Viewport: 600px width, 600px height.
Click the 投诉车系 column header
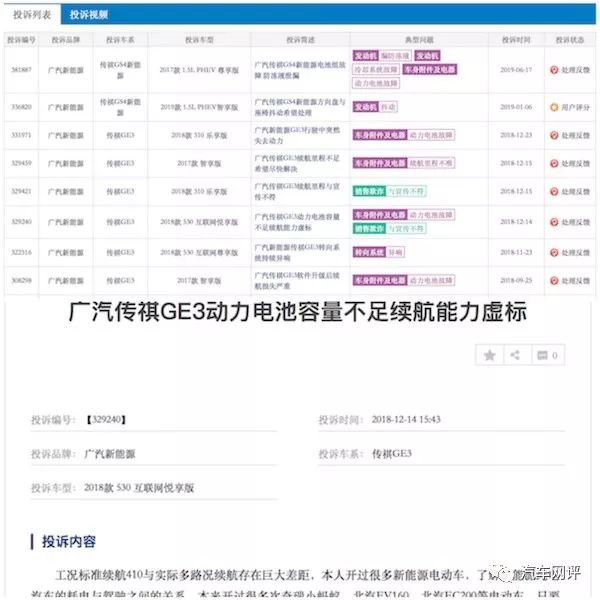click(120, 40)
